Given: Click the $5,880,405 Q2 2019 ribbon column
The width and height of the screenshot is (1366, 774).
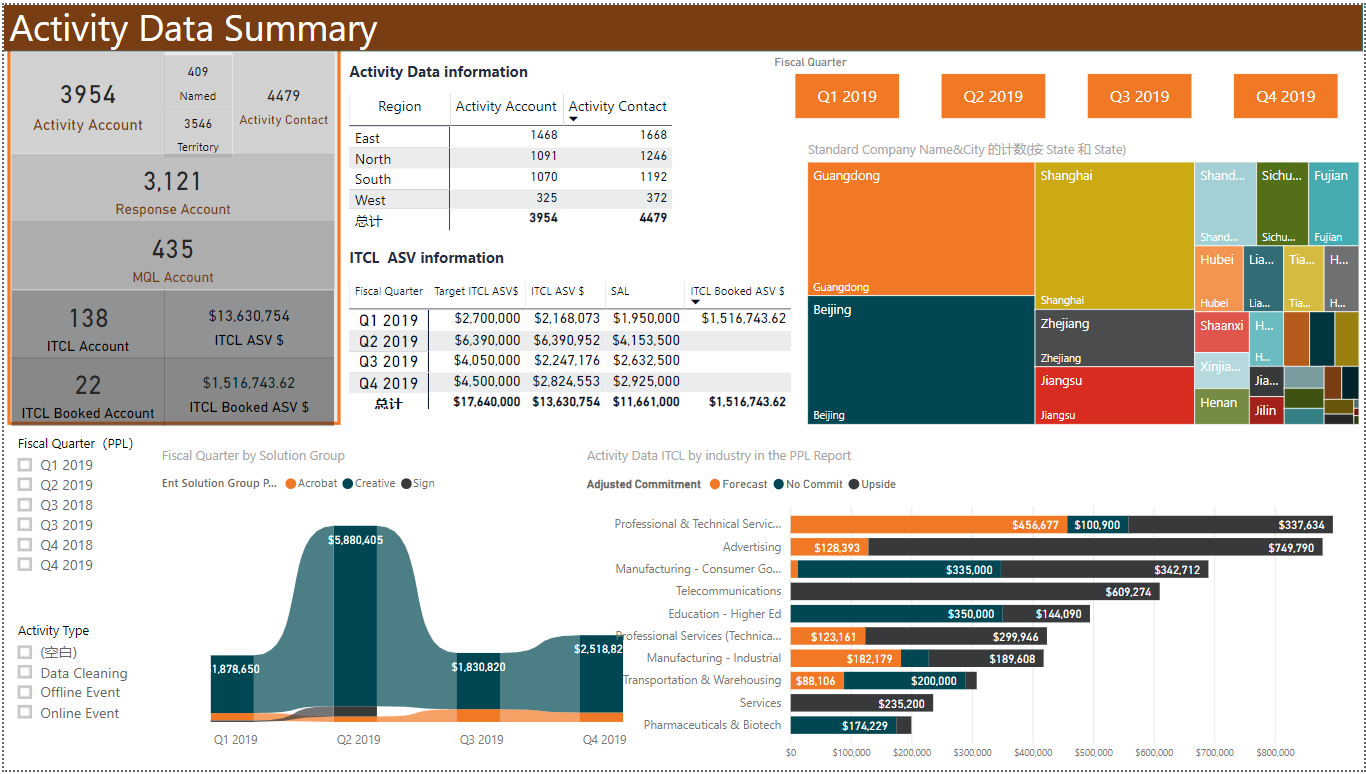Looking at the screenshot, I should click(x=356, y=616).
